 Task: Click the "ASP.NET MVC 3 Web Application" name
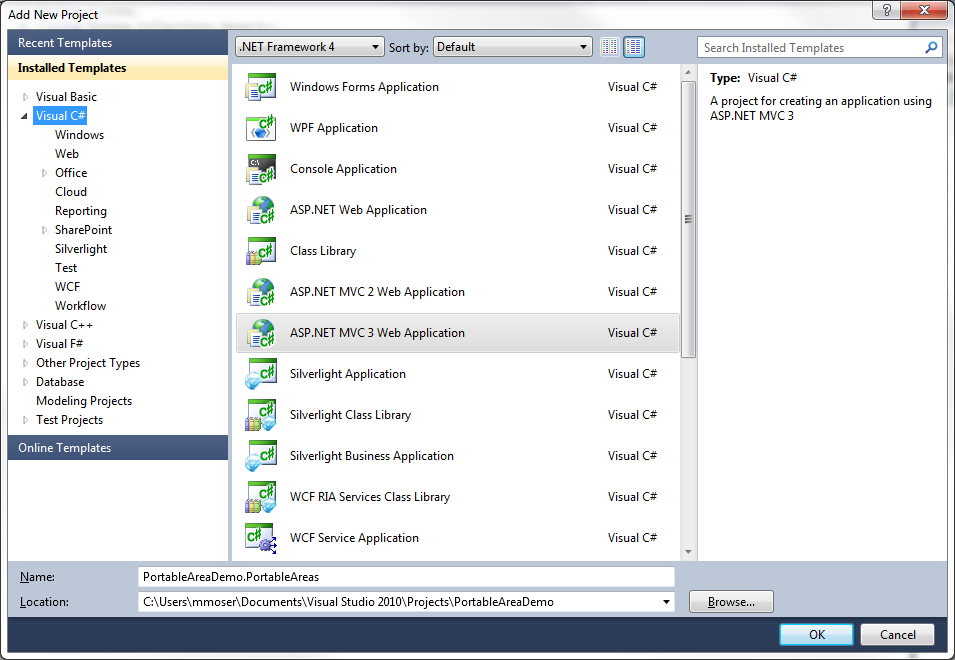coord(377,333)
